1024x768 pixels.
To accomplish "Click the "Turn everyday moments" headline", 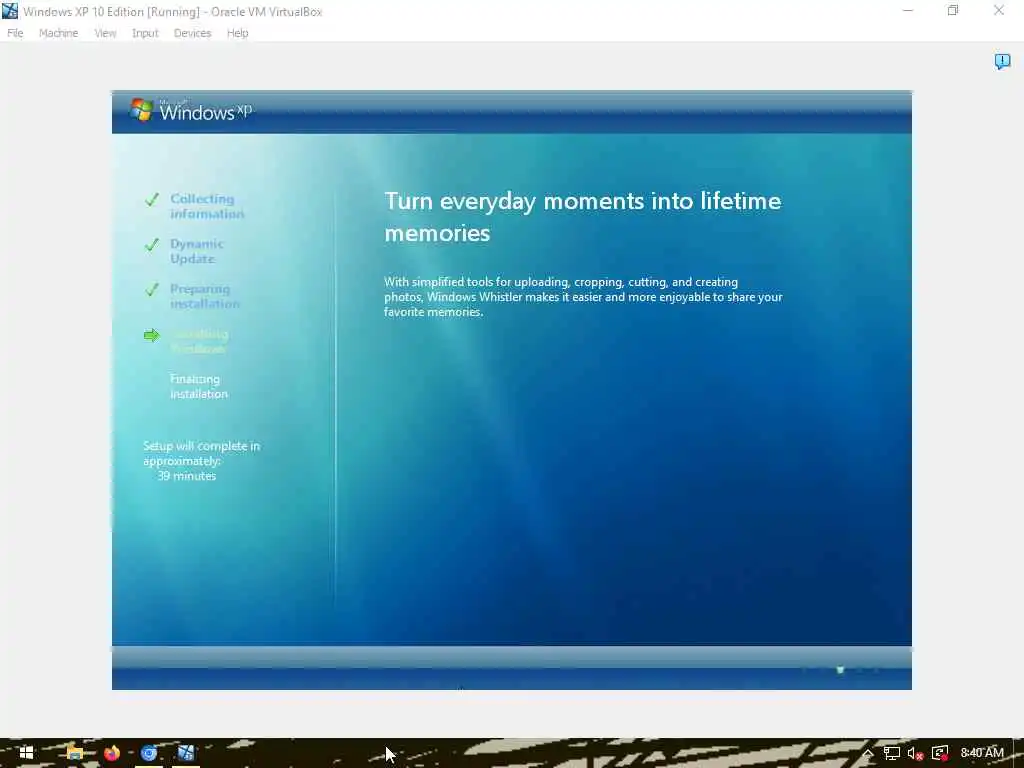I will (583, 217).
